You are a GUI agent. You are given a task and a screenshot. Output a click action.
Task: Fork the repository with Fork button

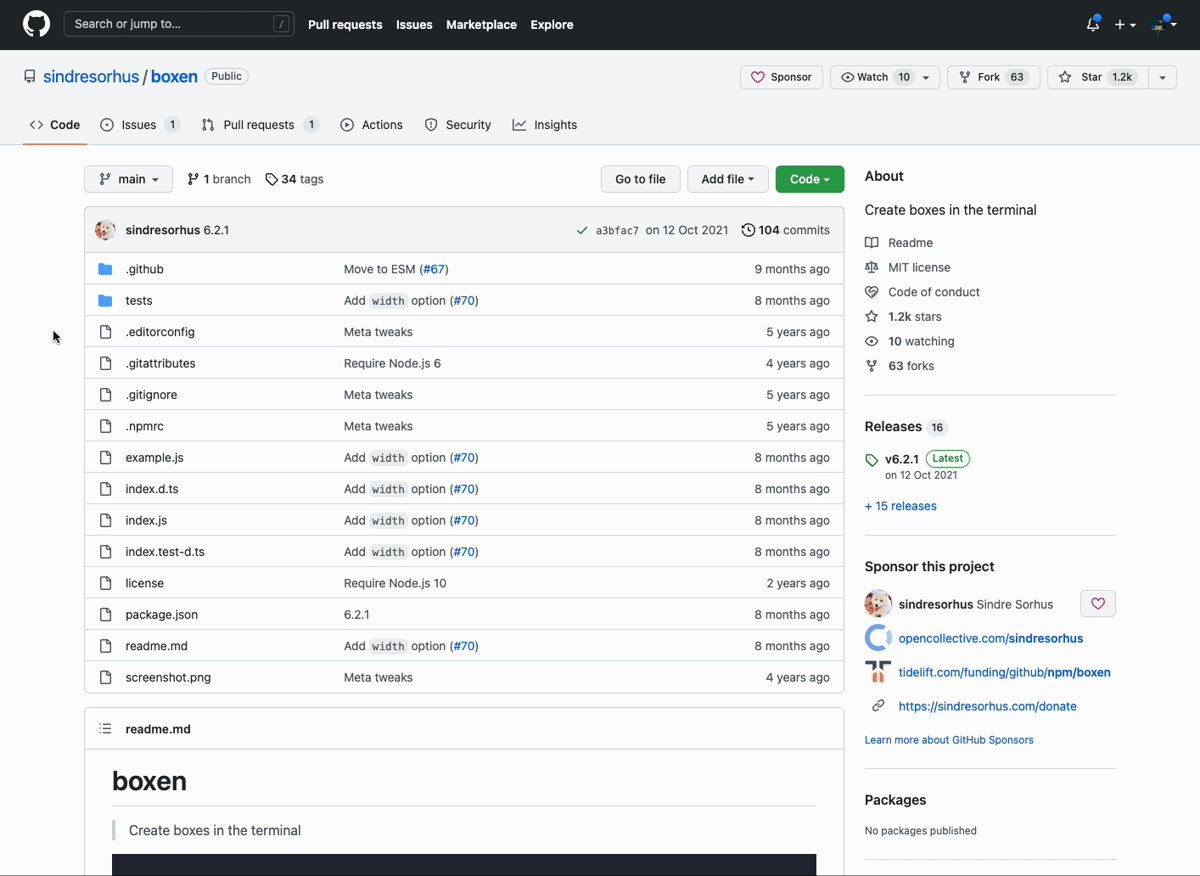[x=994, y=77]
